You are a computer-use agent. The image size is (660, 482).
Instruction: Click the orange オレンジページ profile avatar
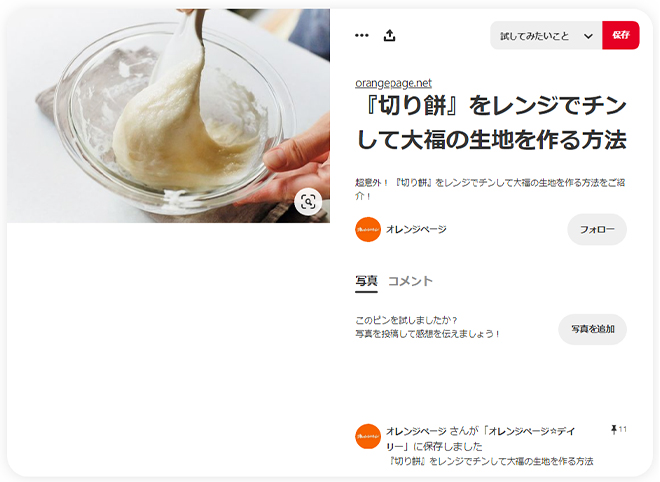pos(368,229)
